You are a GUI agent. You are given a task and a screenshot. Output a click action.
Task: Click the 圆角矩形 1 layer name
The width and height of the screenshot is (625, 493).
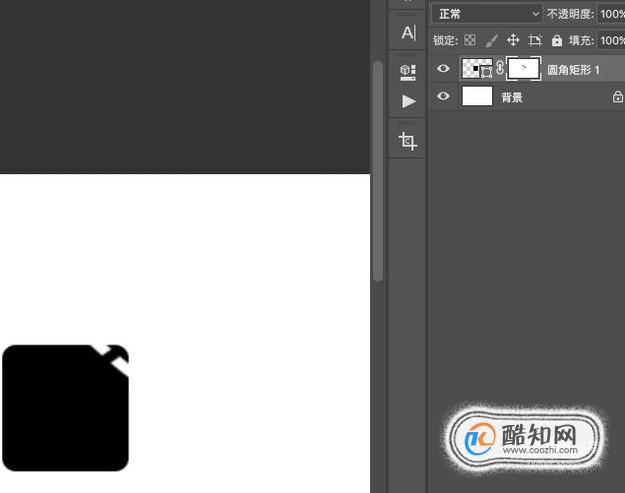(573, 70)
